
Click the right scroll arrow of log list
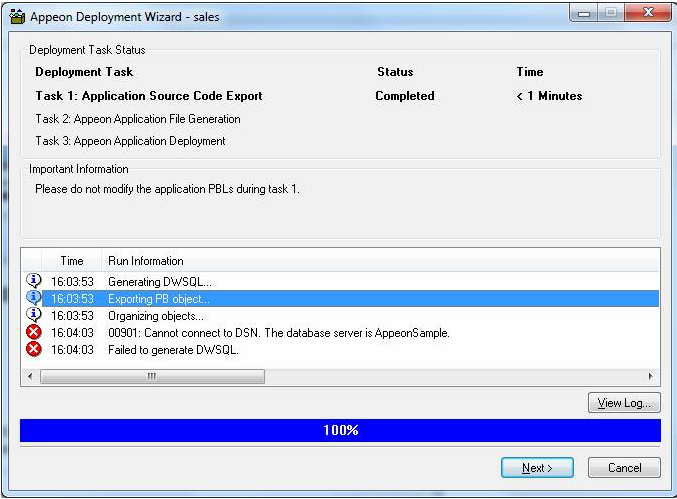[651, 376]
